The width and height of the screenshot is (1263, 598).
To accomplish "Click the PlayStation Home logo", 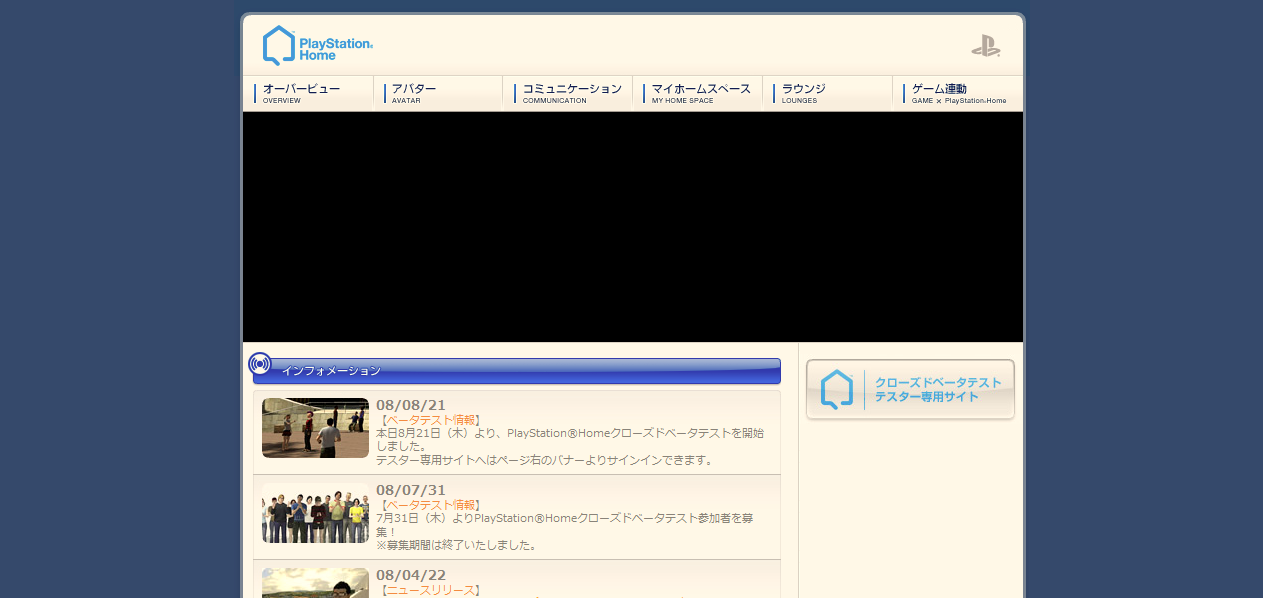I will (x=317, y=46).
